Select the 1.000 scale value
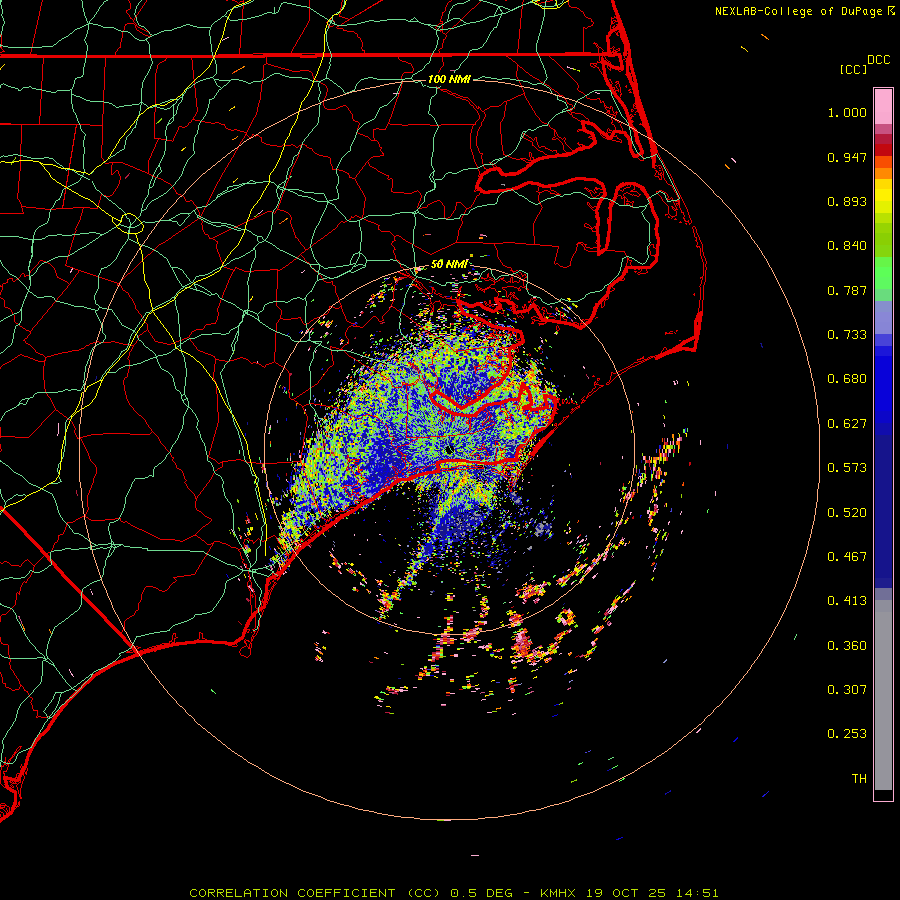Viewport: 900px width, 900px height. coord(847,112)
